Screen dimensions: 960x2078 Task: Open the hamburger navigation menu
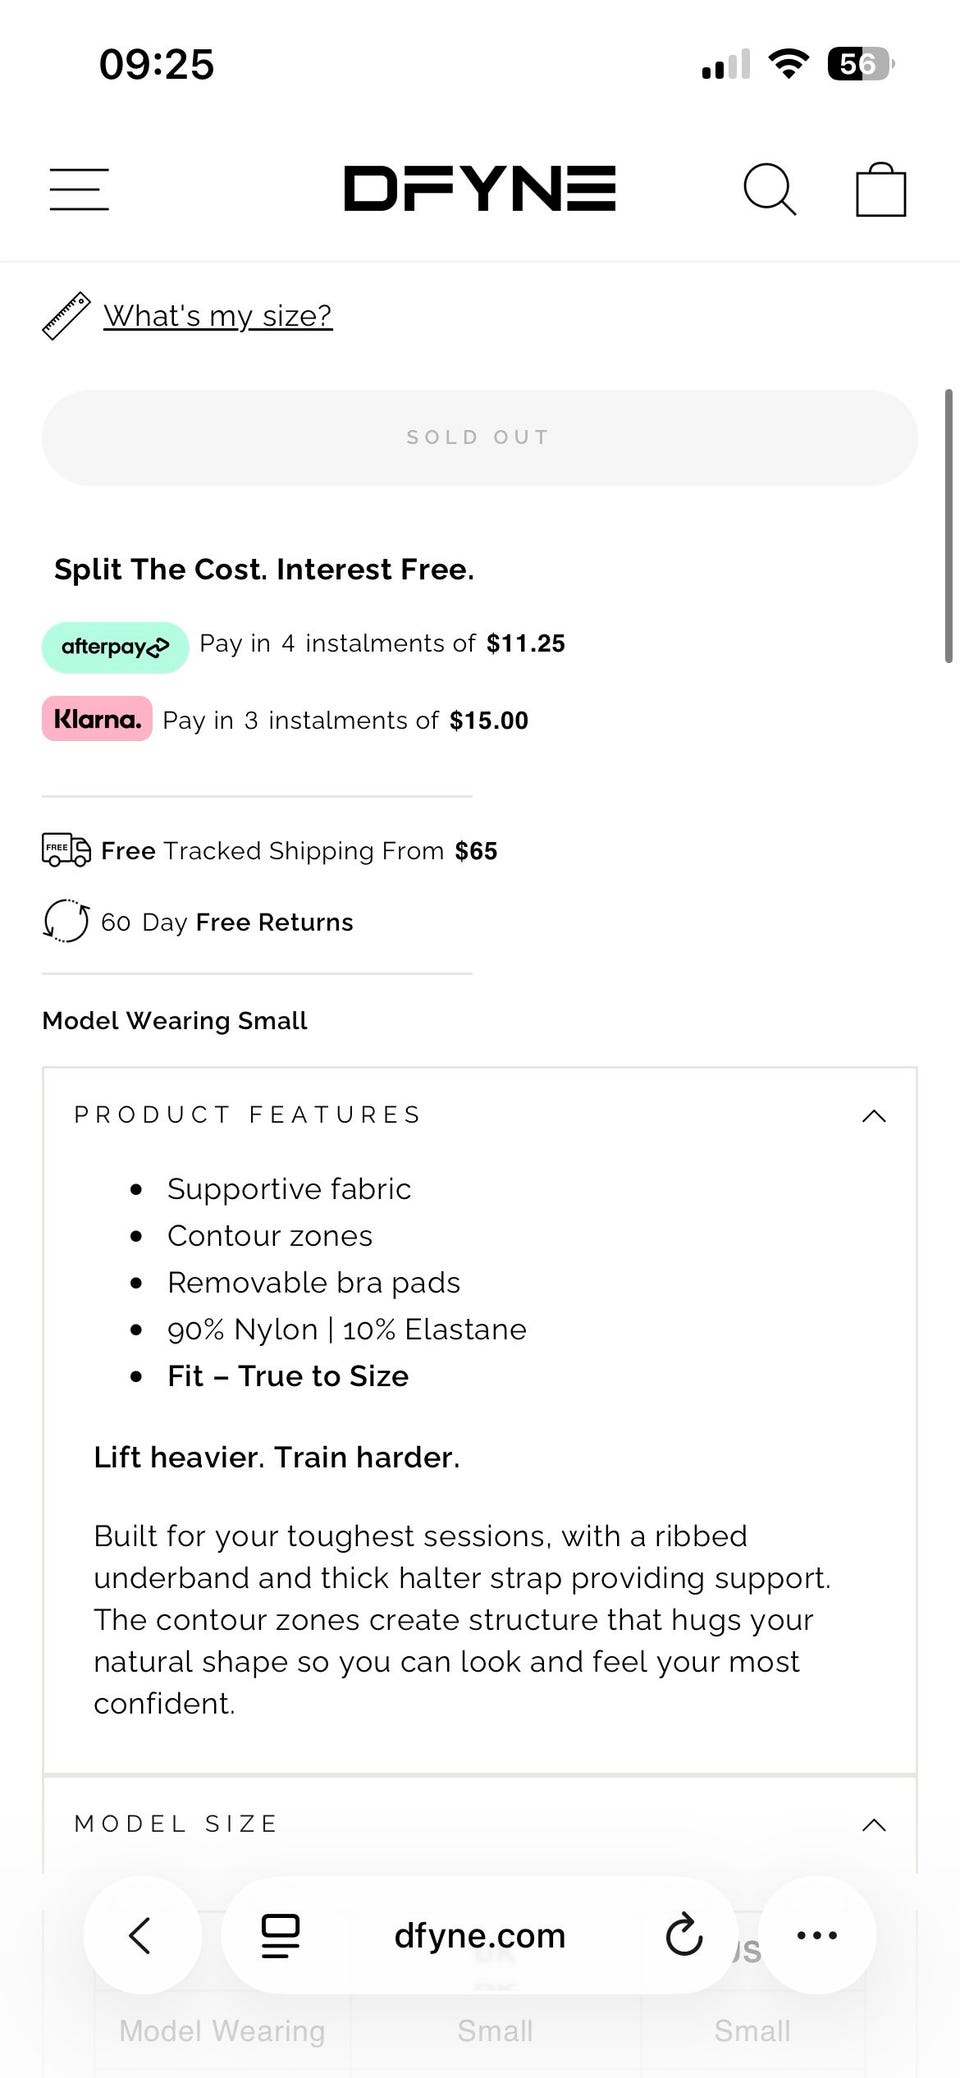tap(79, 189)
